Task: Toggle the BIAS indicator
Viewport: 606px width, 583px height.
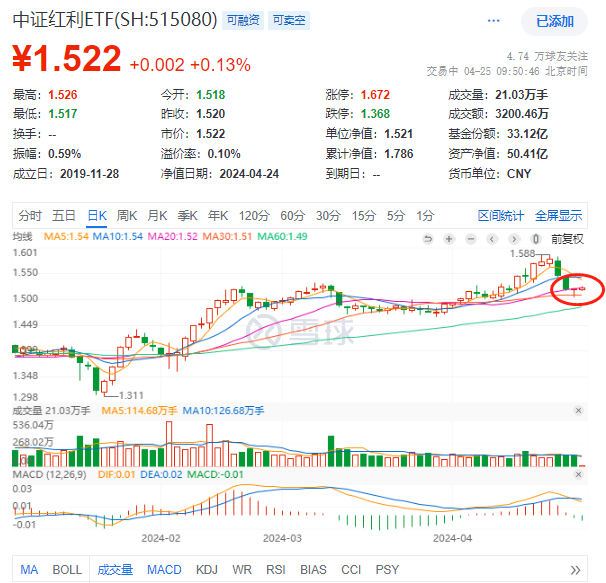Action: [313, 569]
